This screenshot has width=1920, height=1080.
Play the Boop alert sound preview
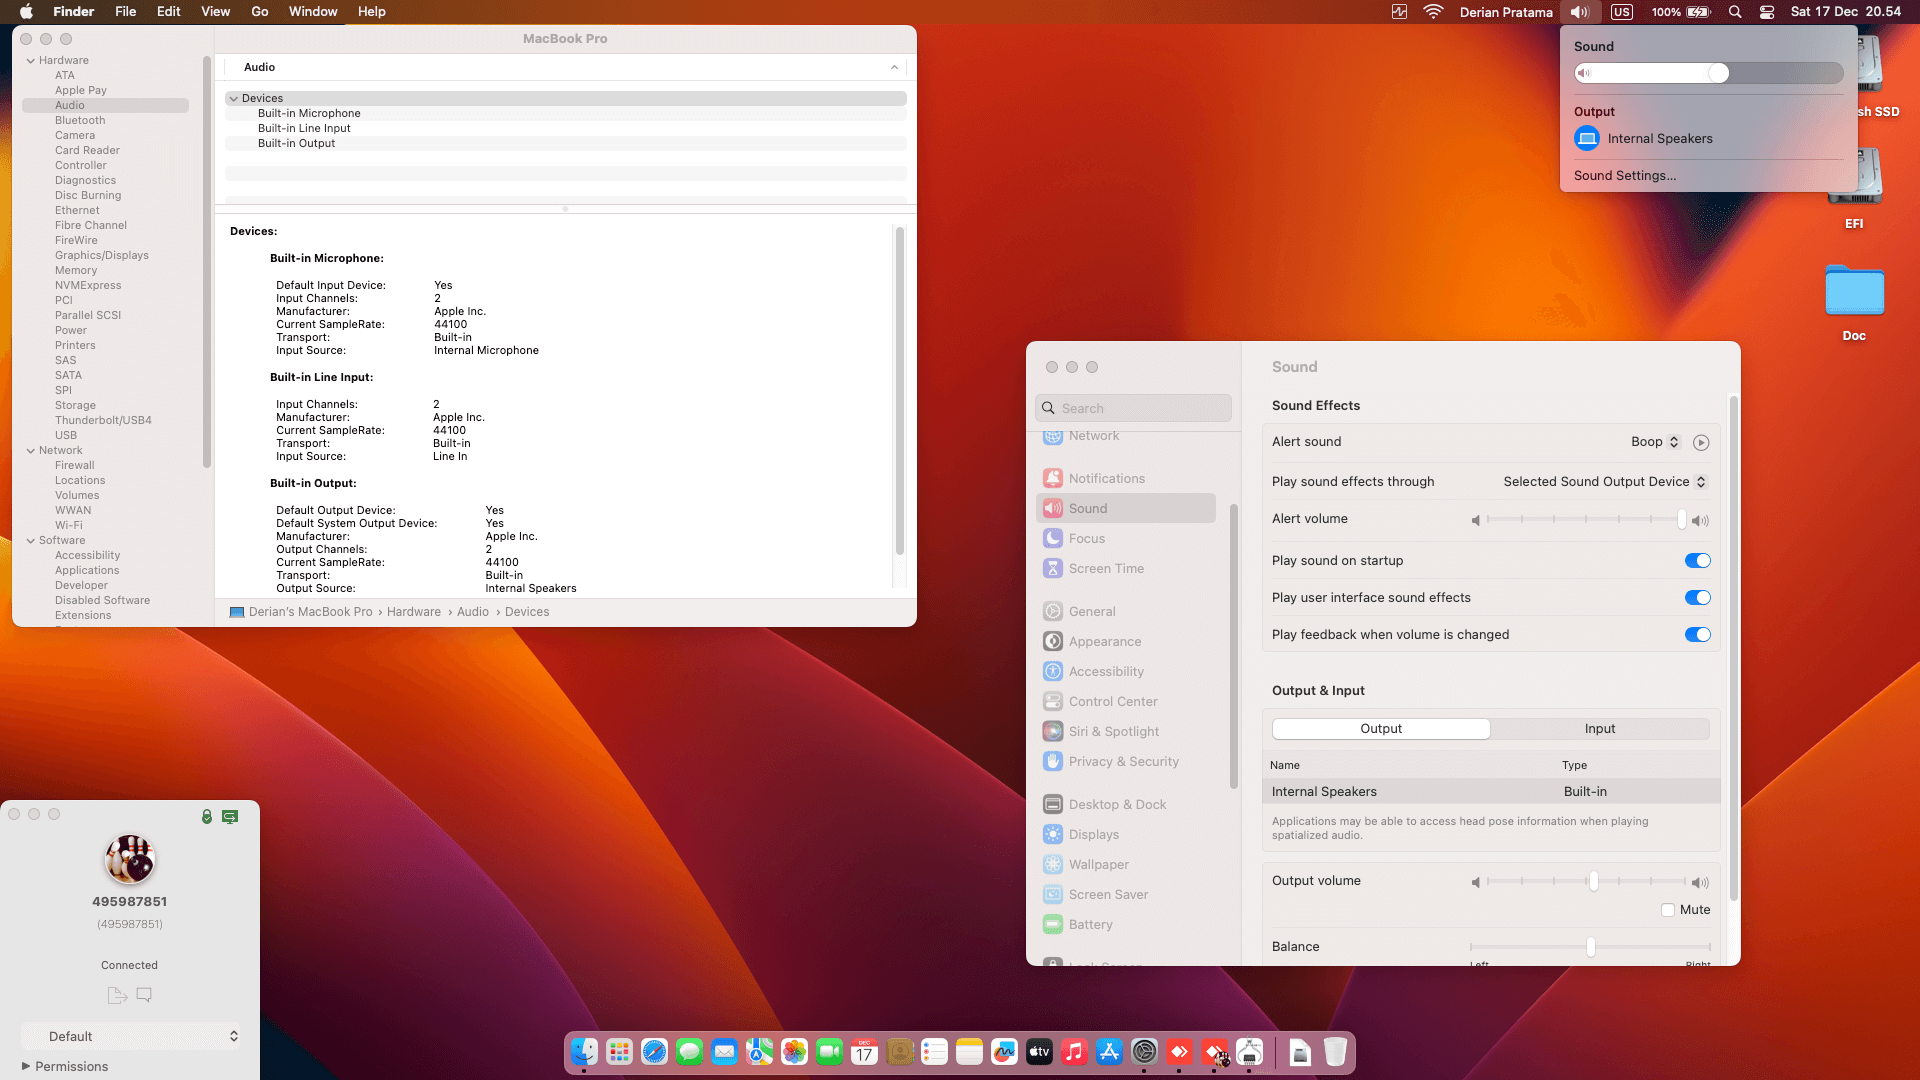pos(1701,442)
